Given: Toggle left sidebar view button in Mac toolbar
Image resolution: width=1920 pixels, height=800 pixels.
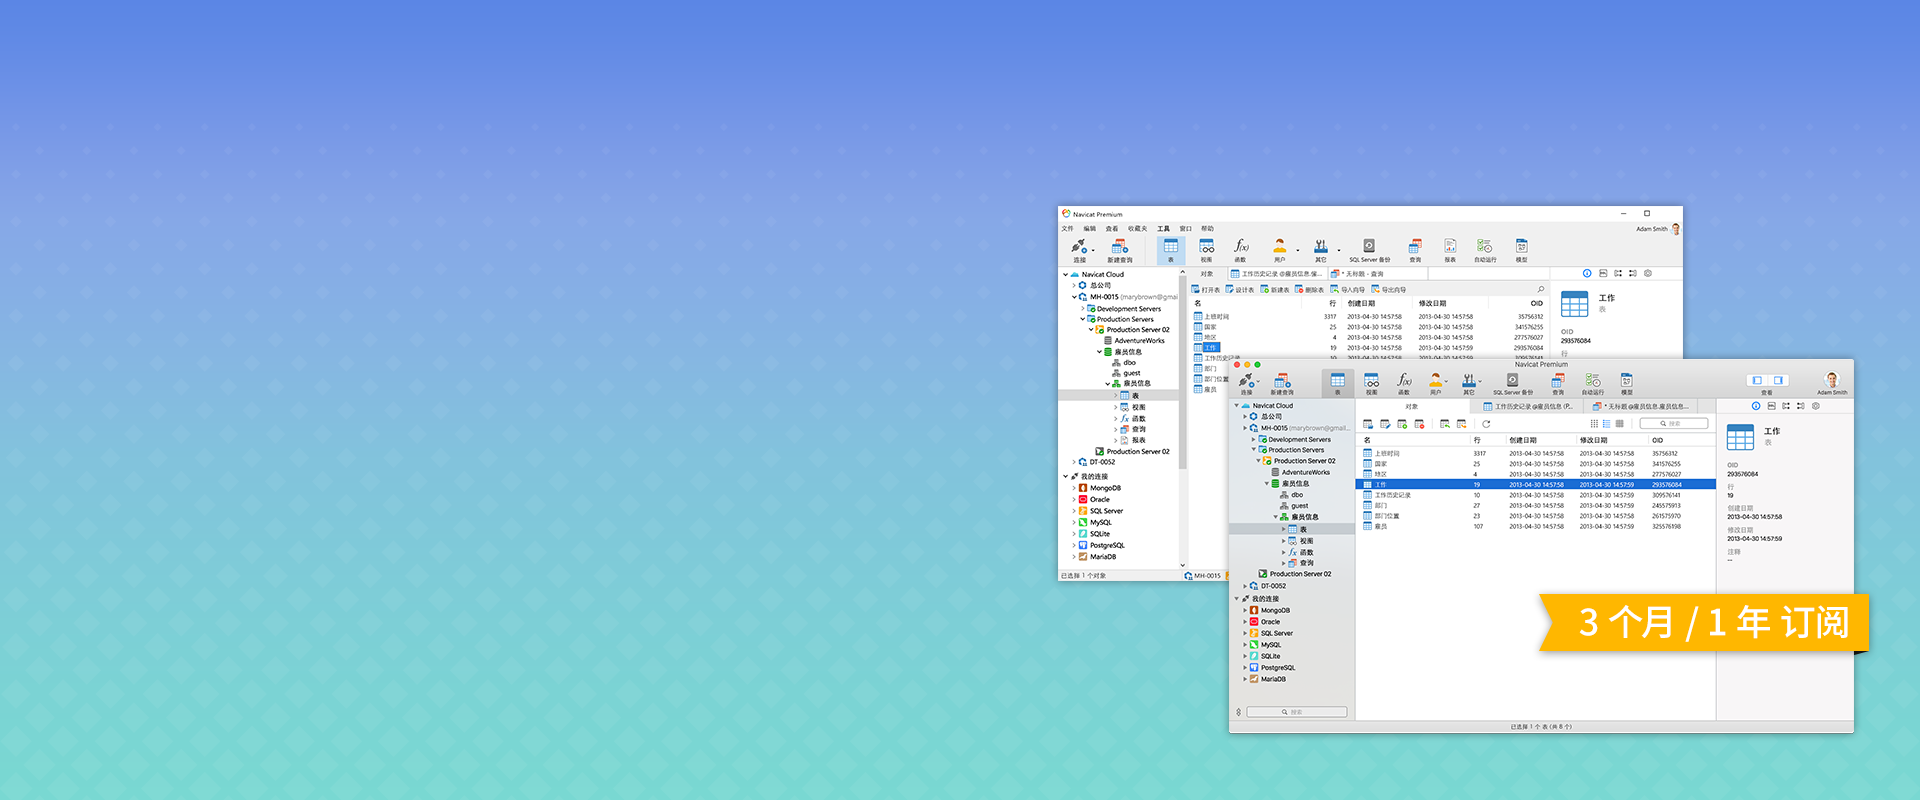Looking at the screenshot, I should coord(1757,380).
